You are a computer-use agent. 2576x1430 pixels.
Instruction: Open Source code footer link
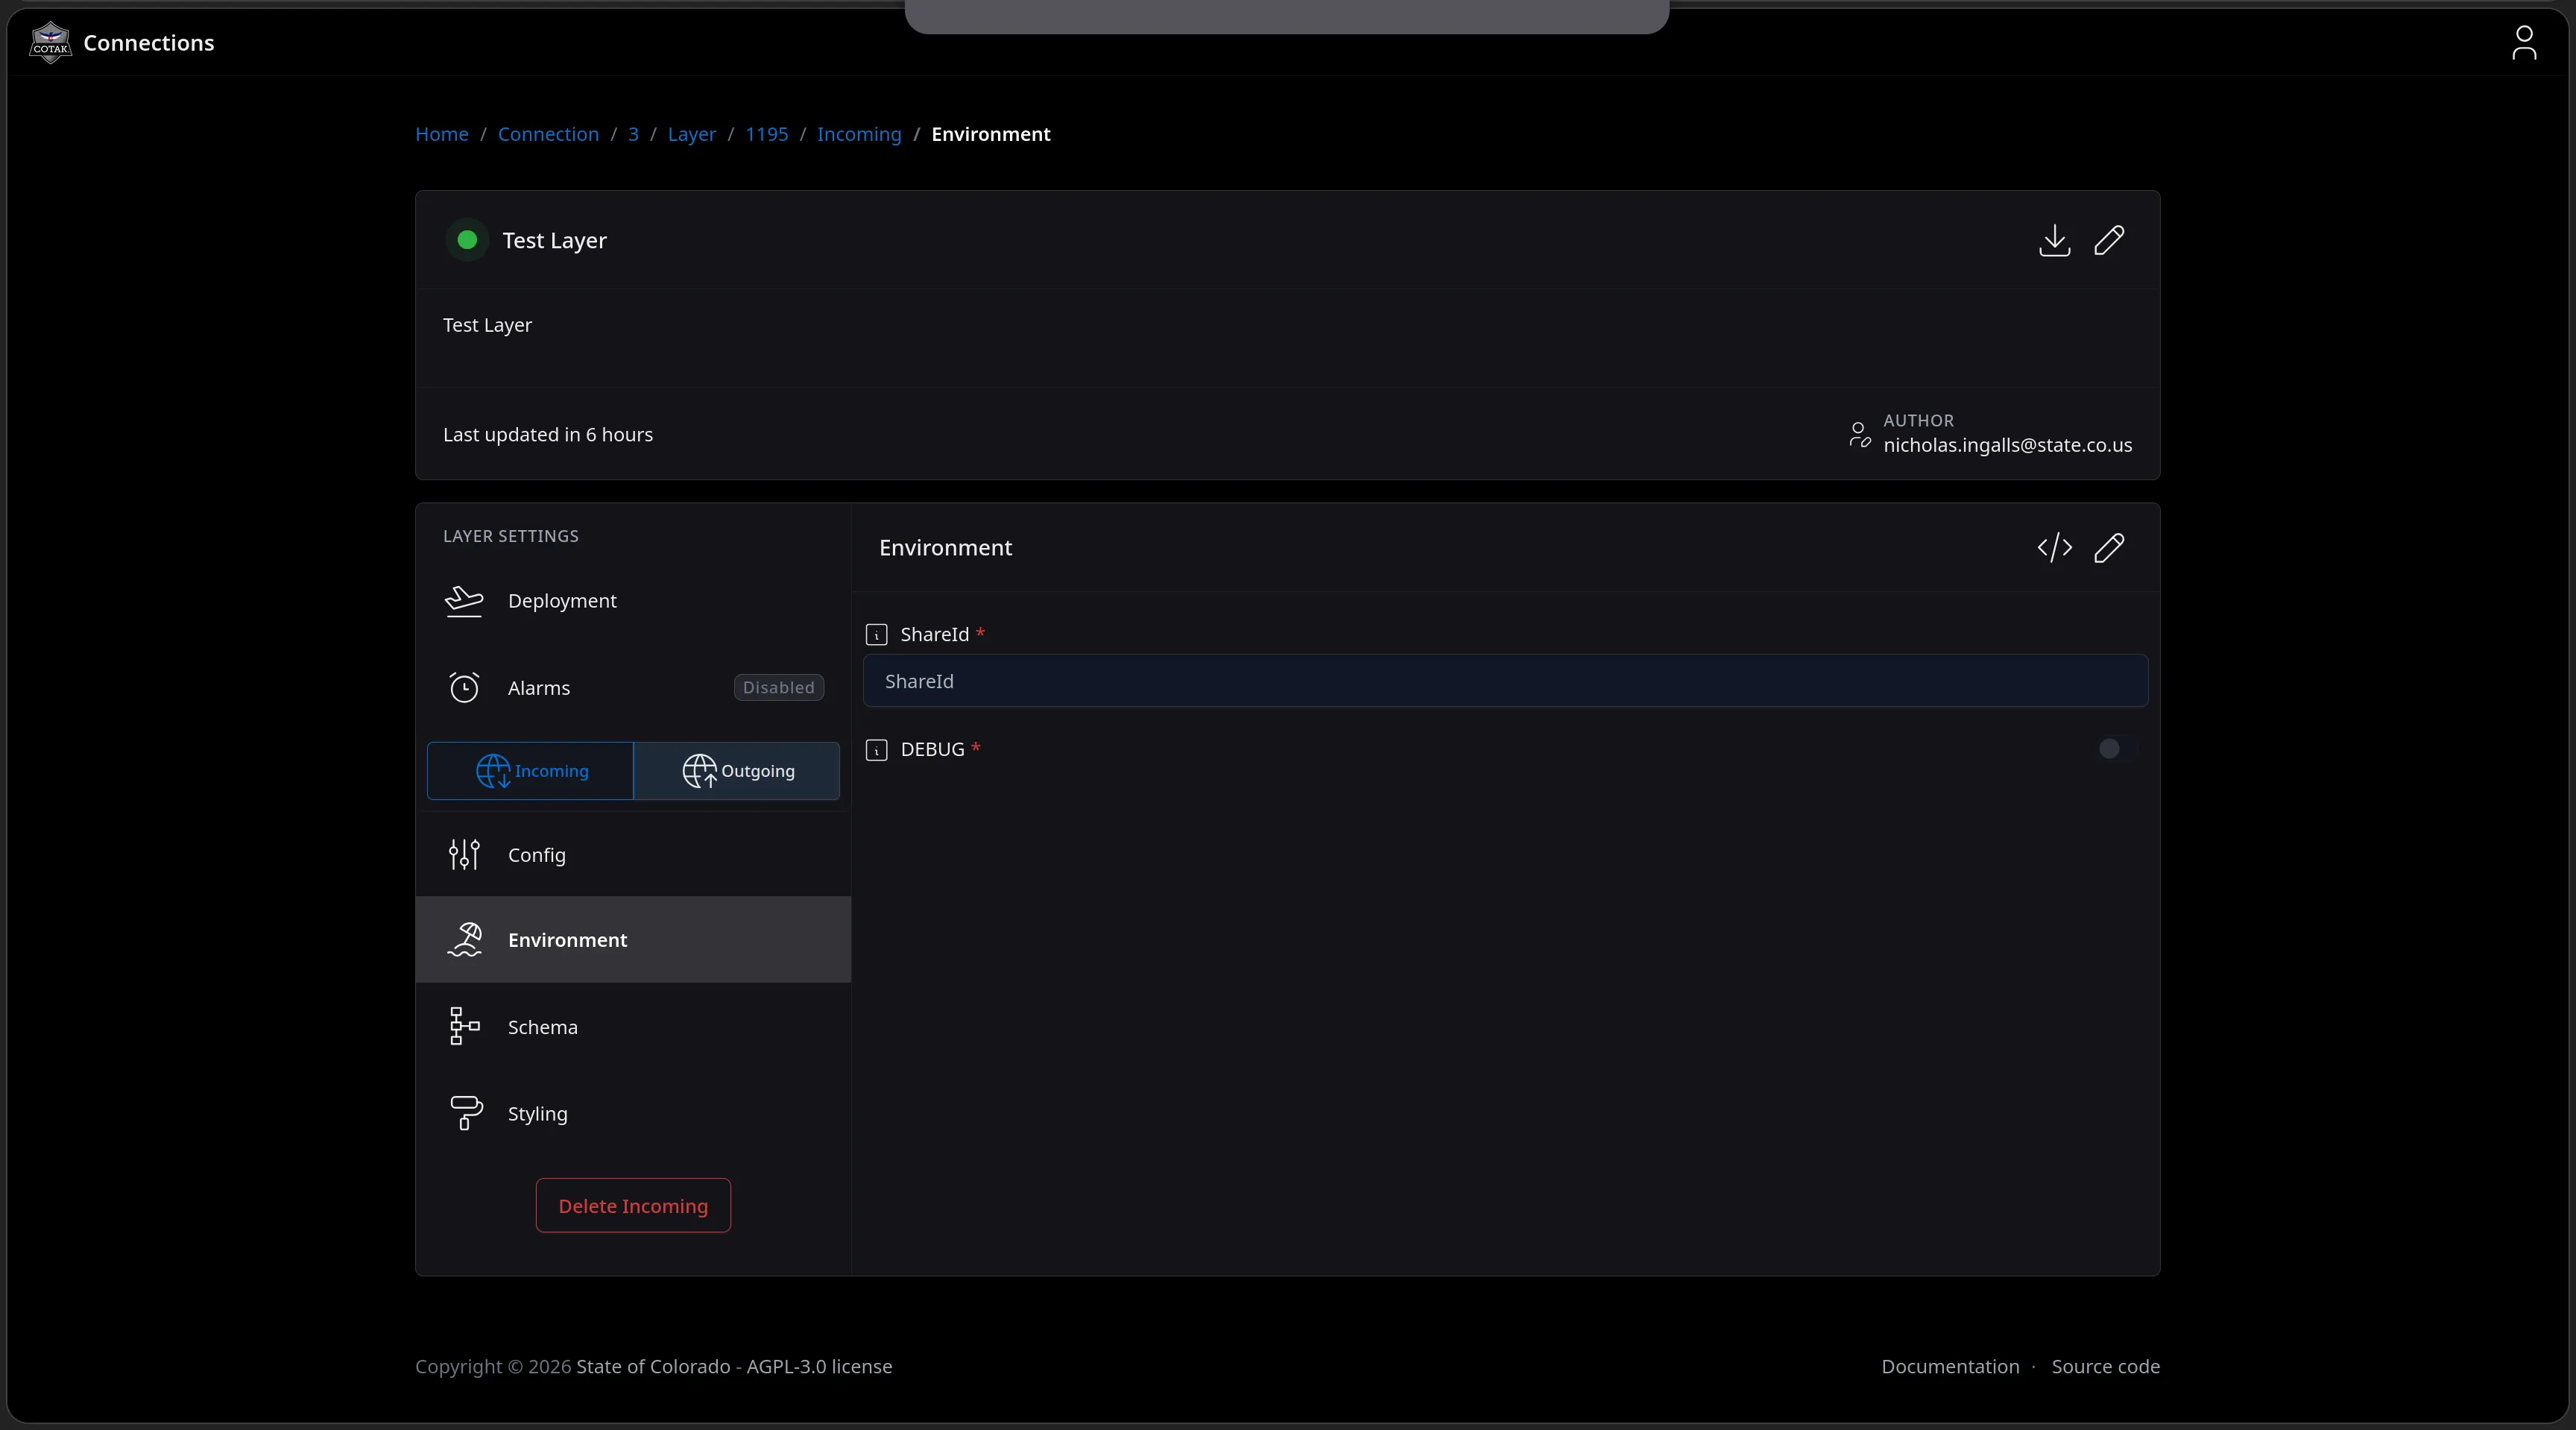click(2106, 1367)
